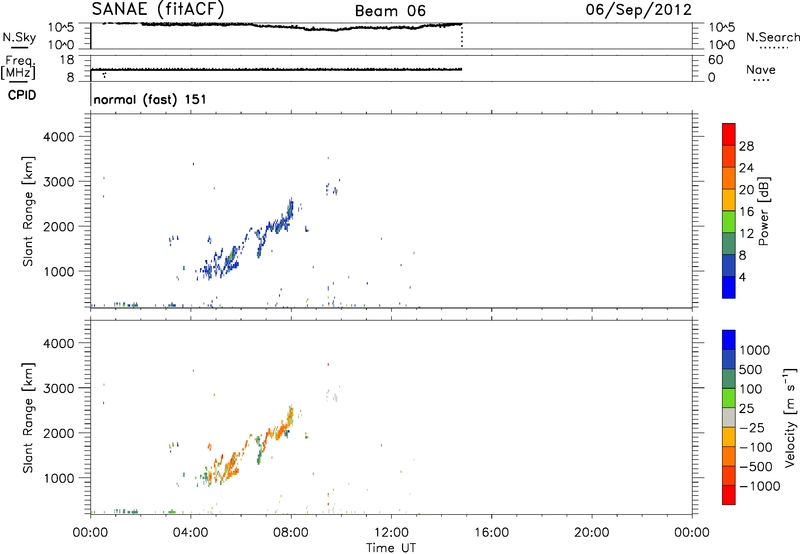Select the 60 tick on the Nave axis
Image resolution: width=800 pixels, height=554 pixels.
pyautogui.click(x=715, y=60)
